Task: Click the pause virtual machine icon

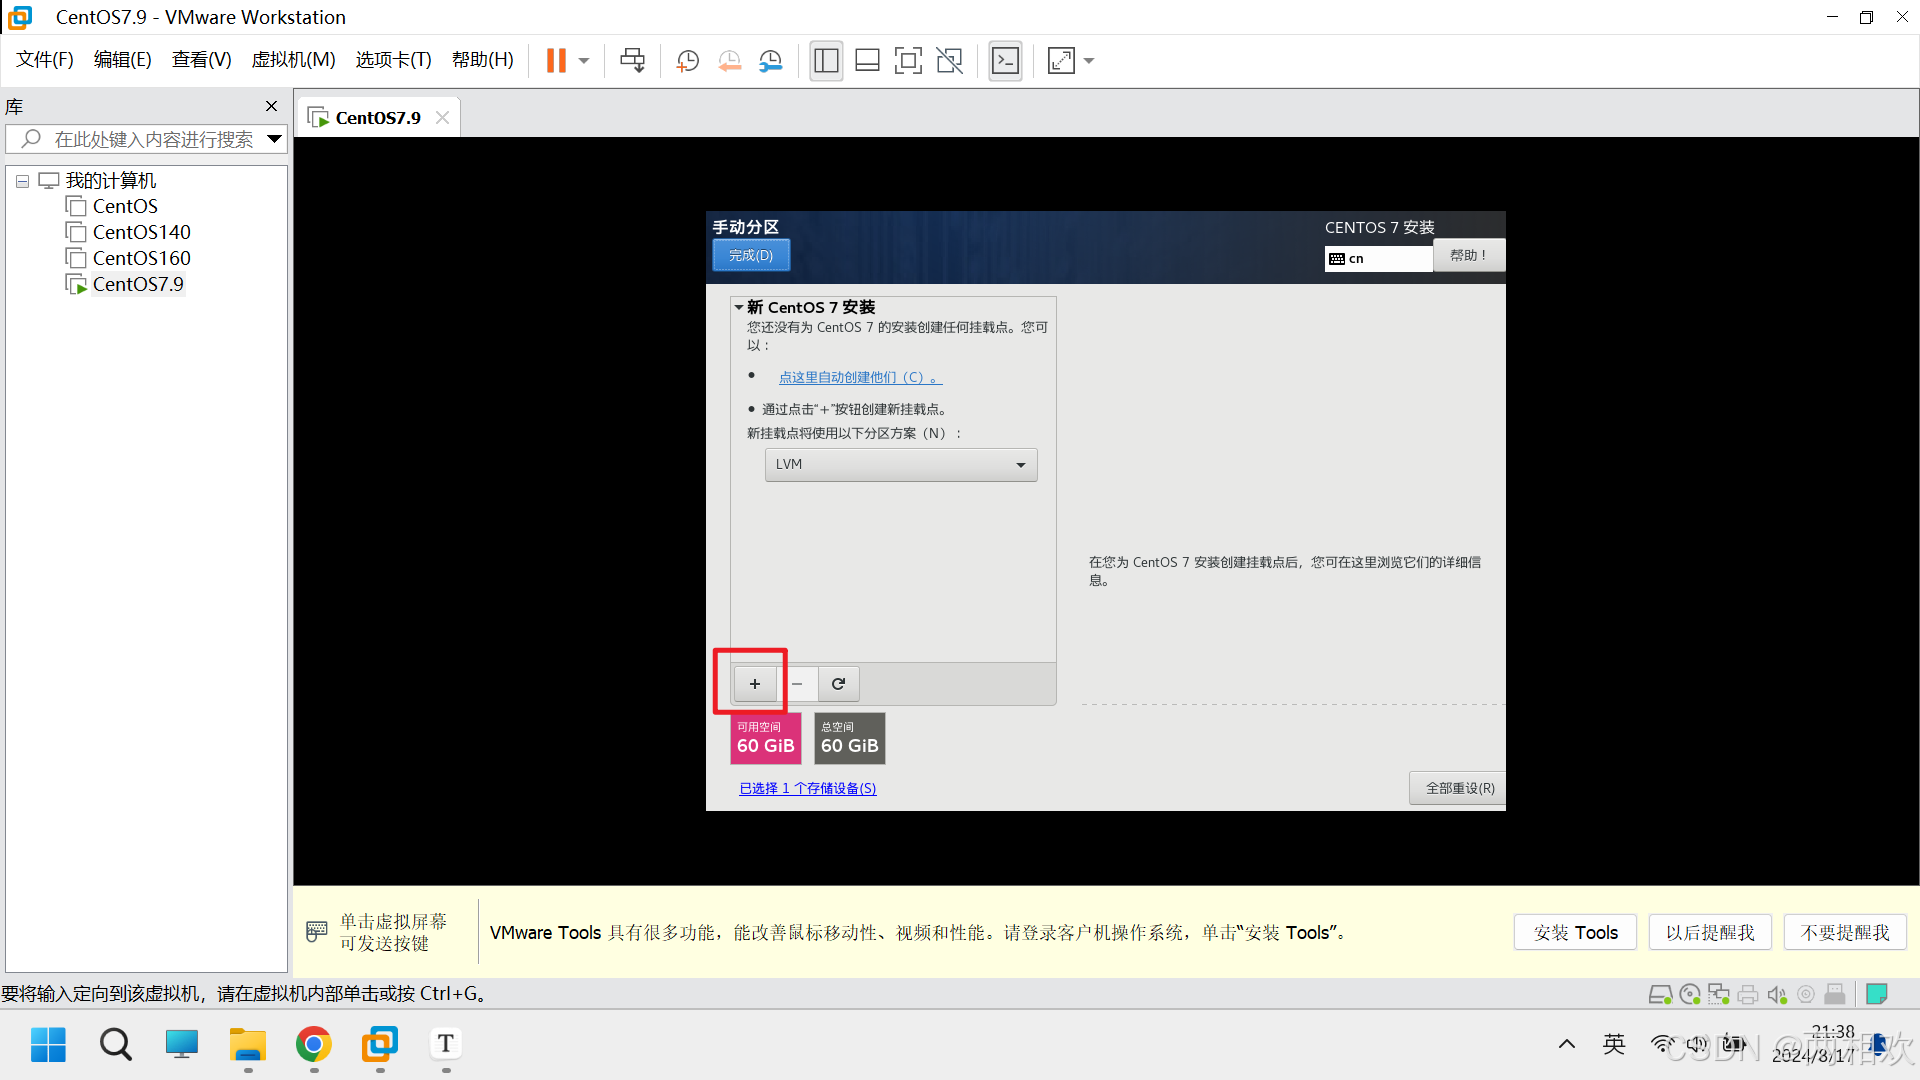Action: coord(556,61)
